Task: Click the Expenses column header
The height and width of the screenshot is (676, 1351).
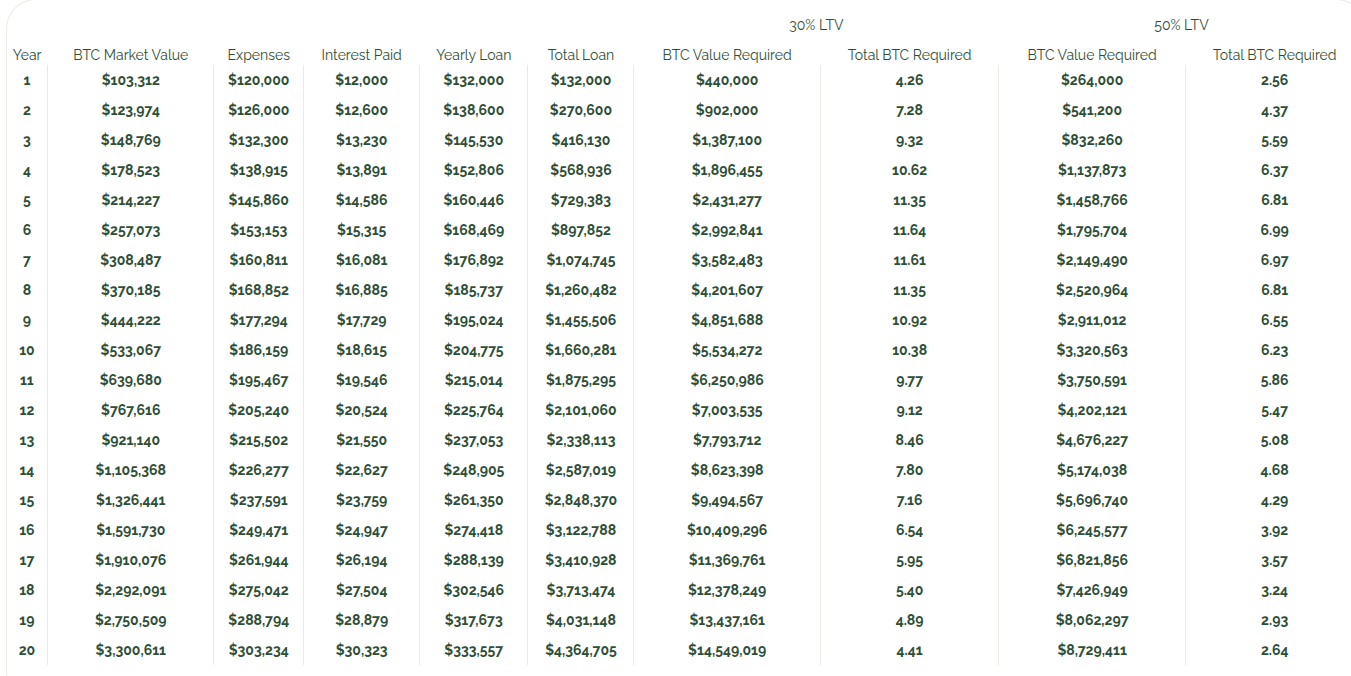Action: point(258,55)
